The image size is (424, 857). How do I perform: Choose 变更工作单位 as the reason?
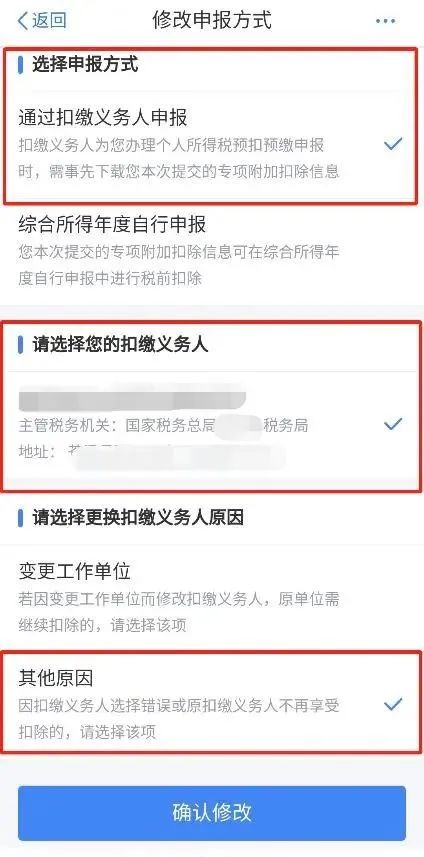click(x=212, y=597)
